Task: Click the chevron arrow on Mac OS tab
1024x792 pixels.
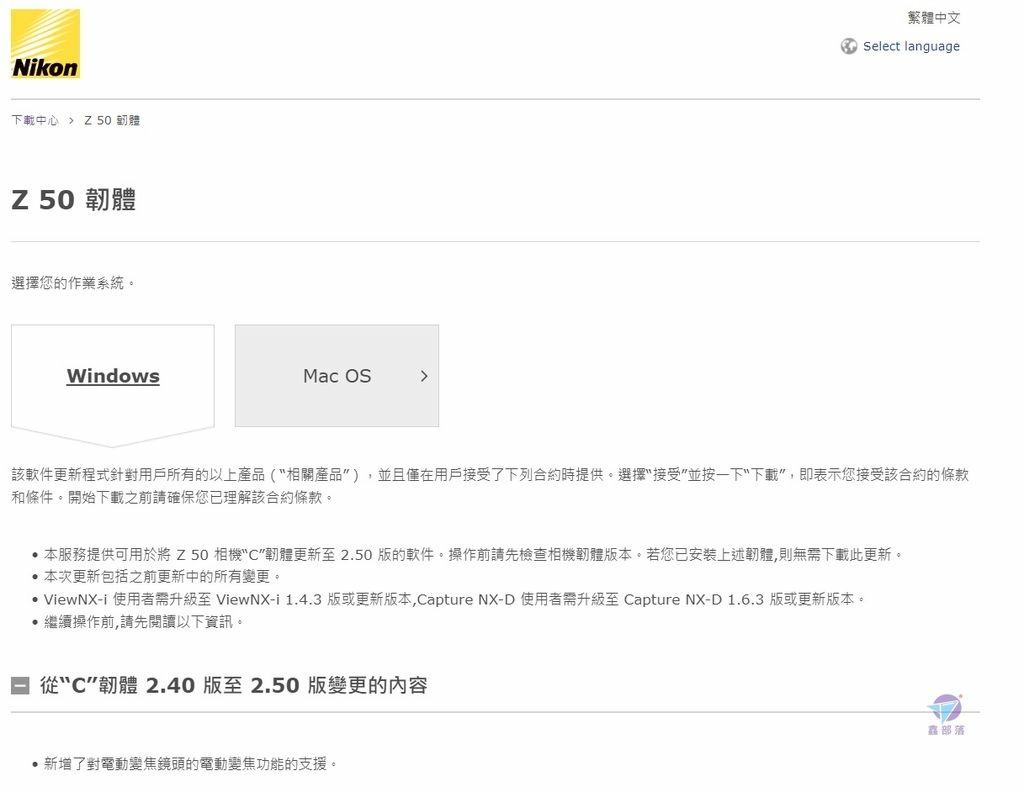Action: point(424,376)
